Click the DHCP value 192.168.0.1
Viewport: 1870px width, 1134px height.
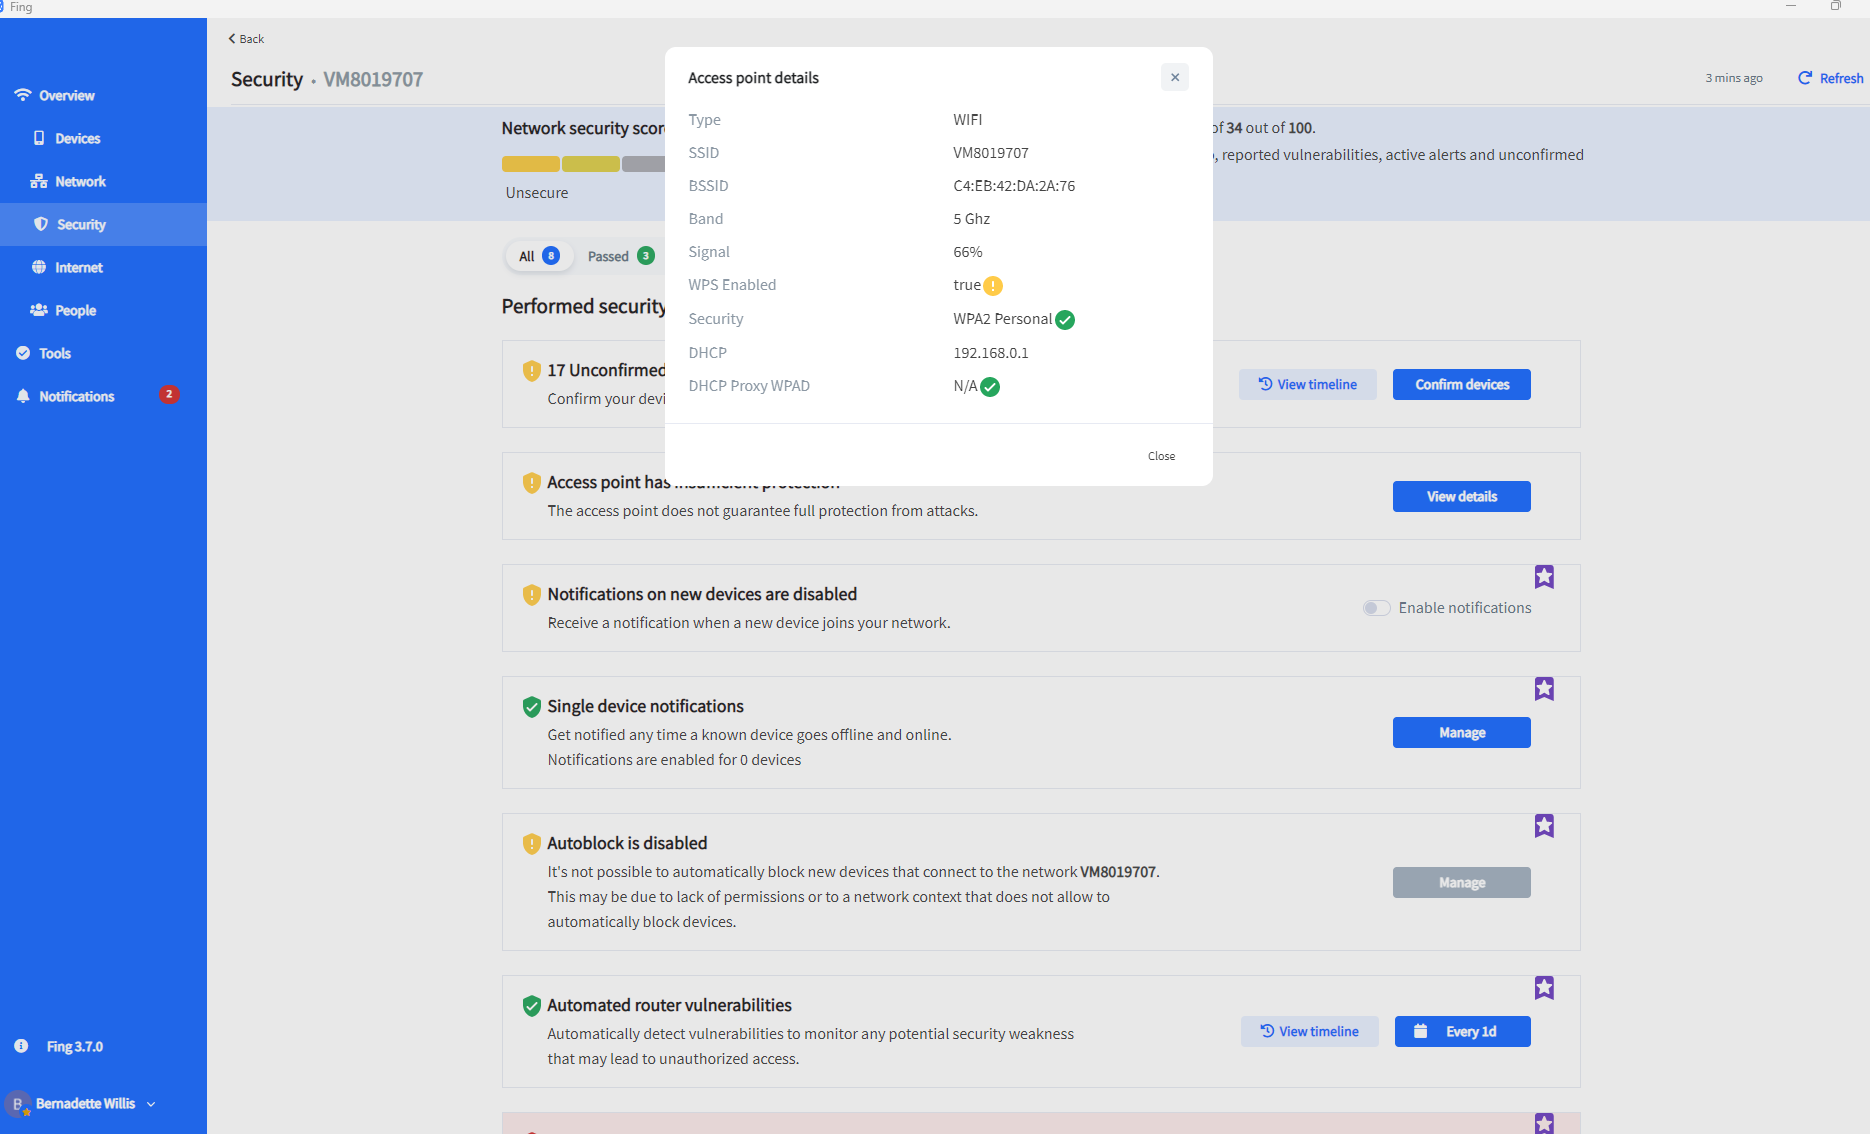(990, 353)
